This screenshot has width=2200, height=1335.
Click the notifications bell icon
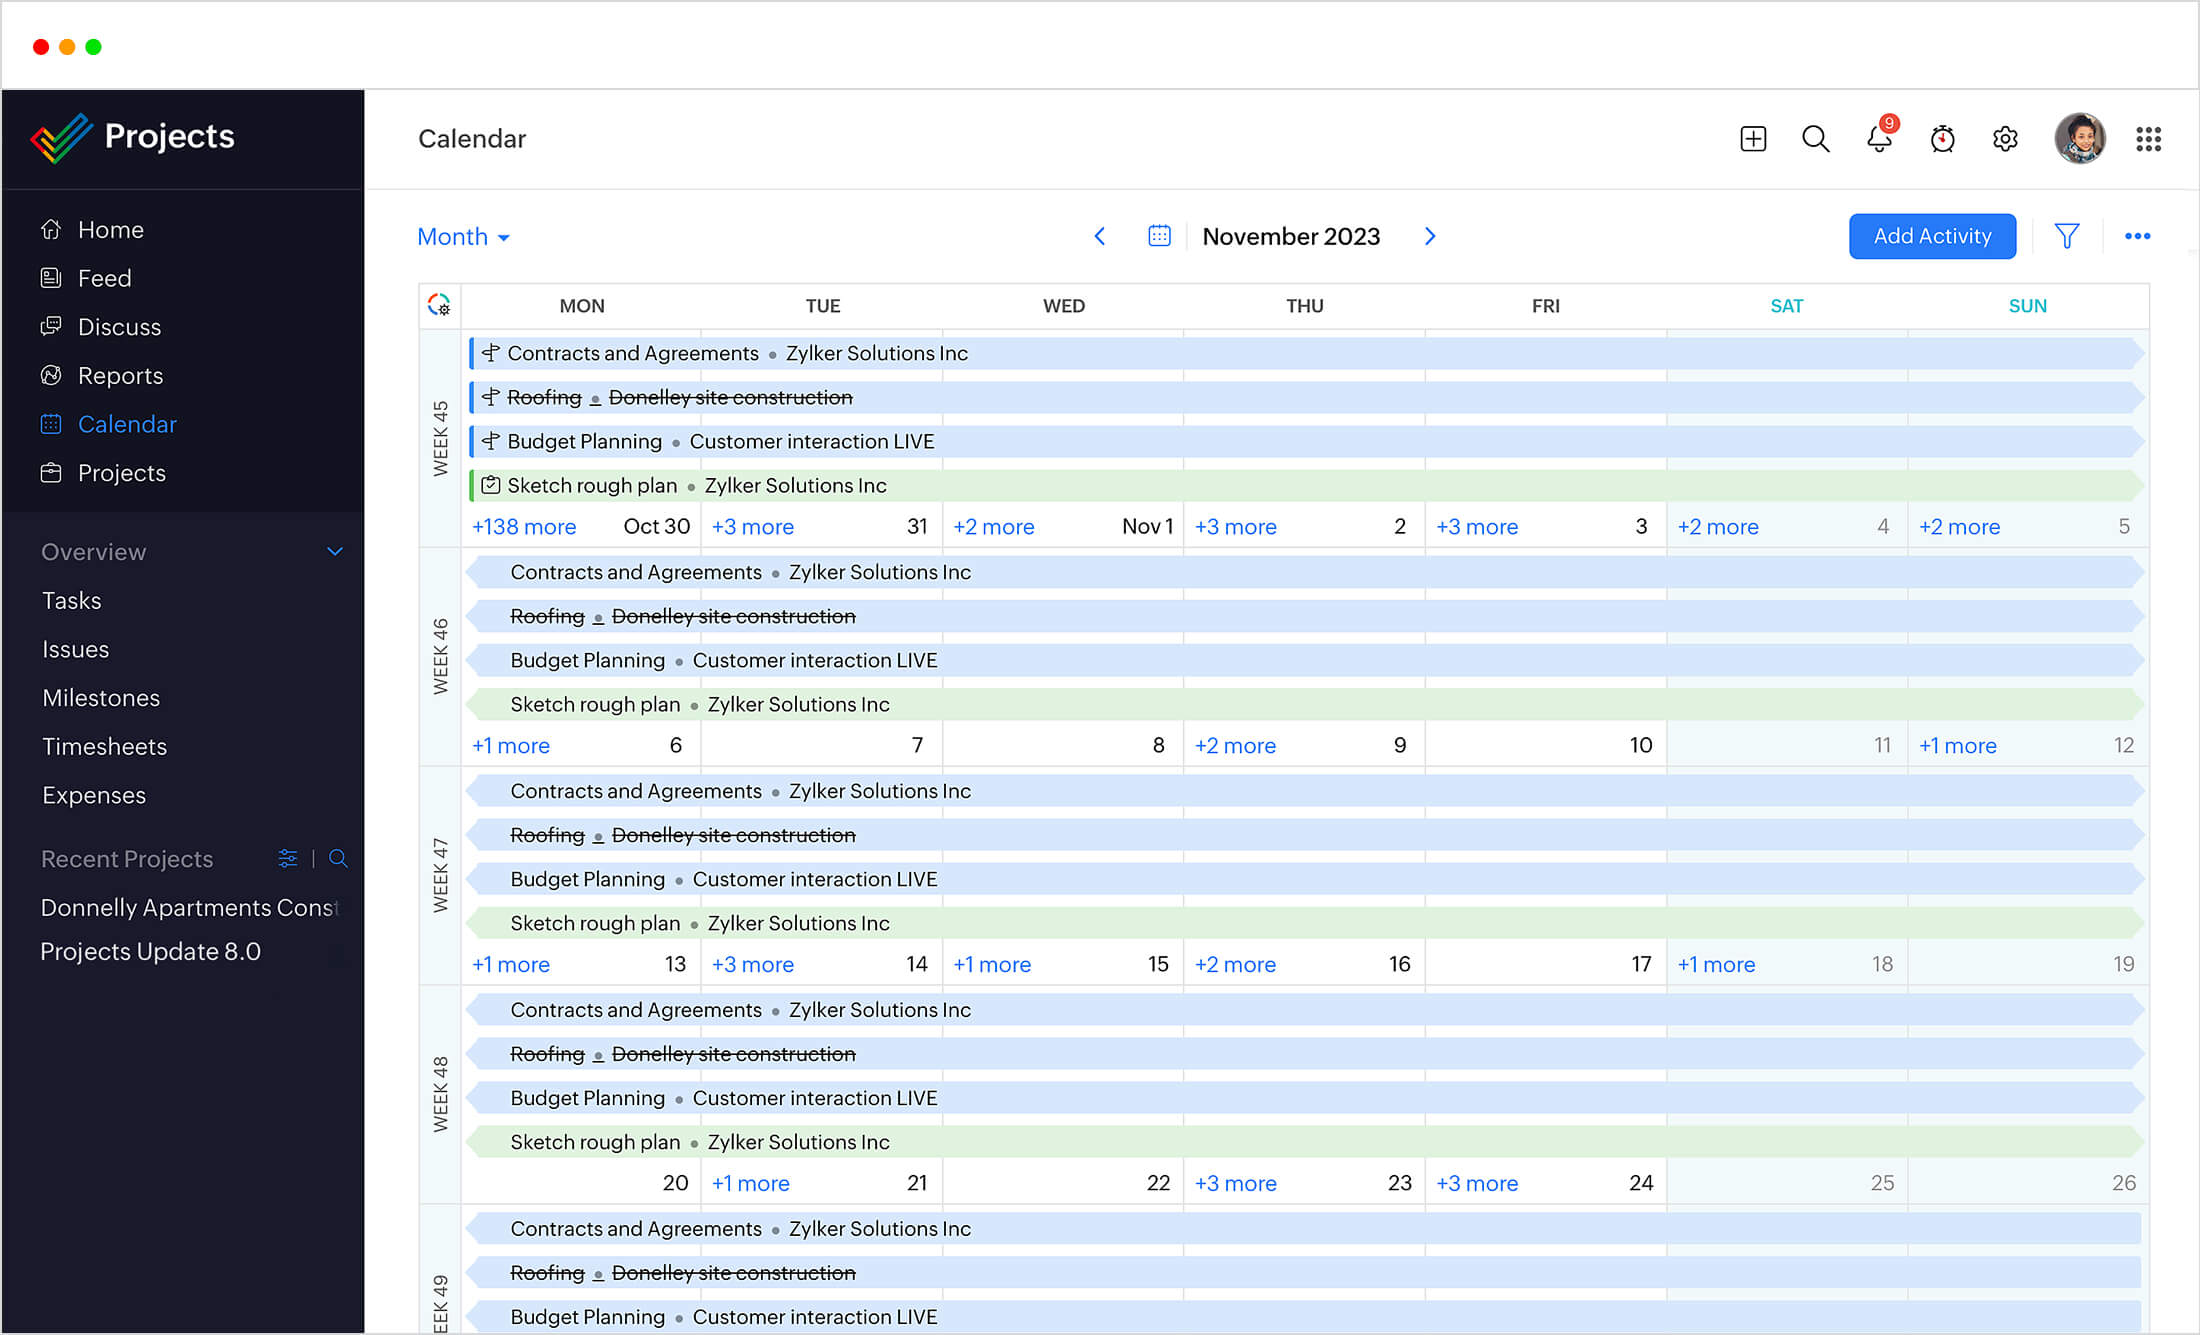click(1879, 138)
